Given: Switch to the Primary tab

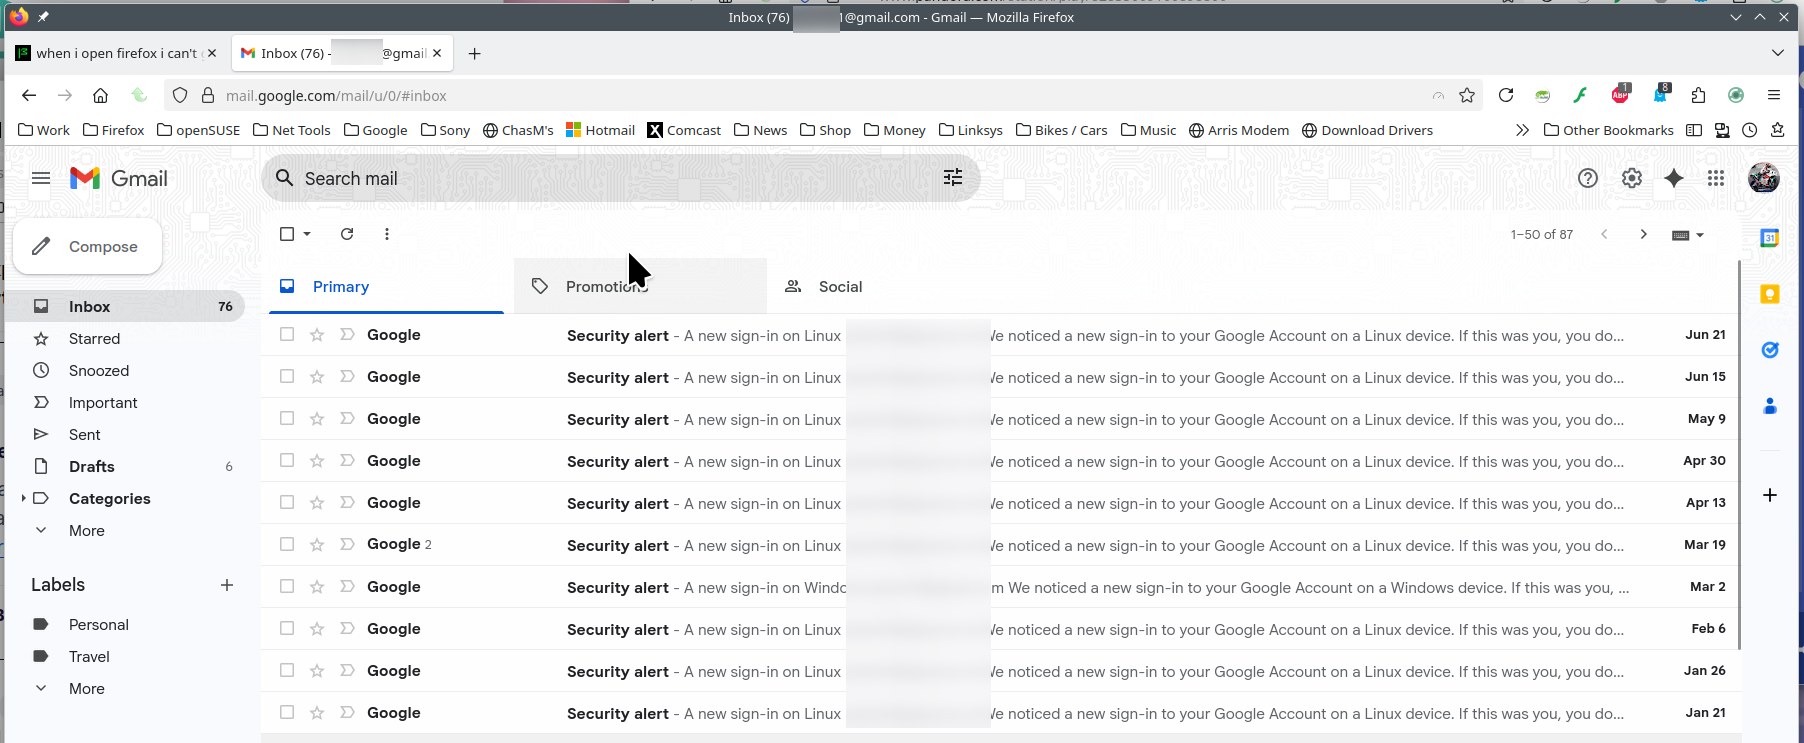Looking at the screenshot, I should point(386,286).
